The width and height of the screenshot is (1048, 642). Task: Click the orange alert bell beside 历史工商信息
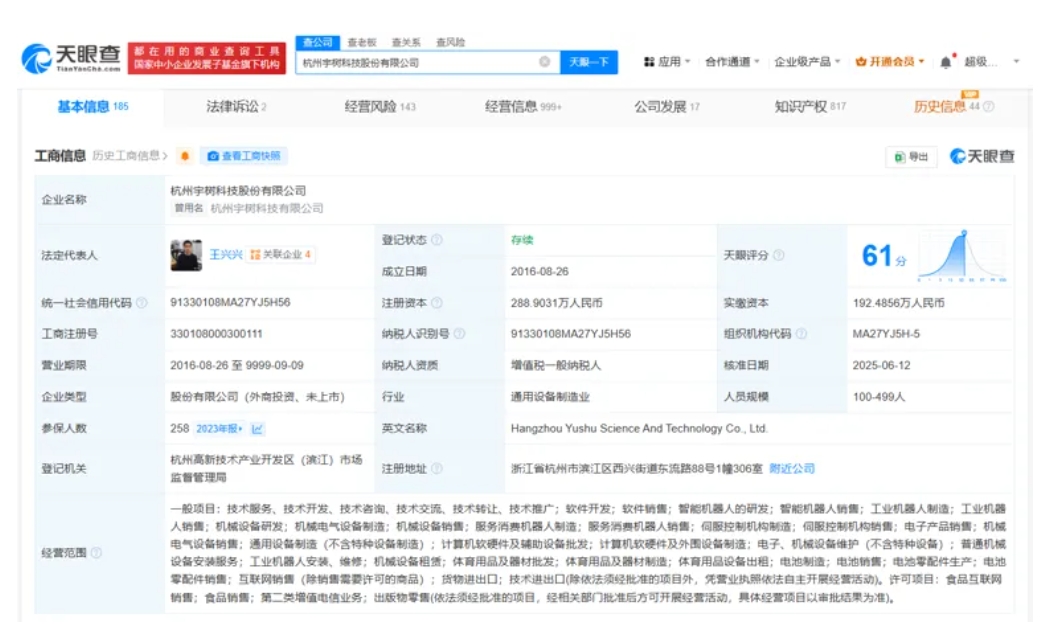pos(185,156)
